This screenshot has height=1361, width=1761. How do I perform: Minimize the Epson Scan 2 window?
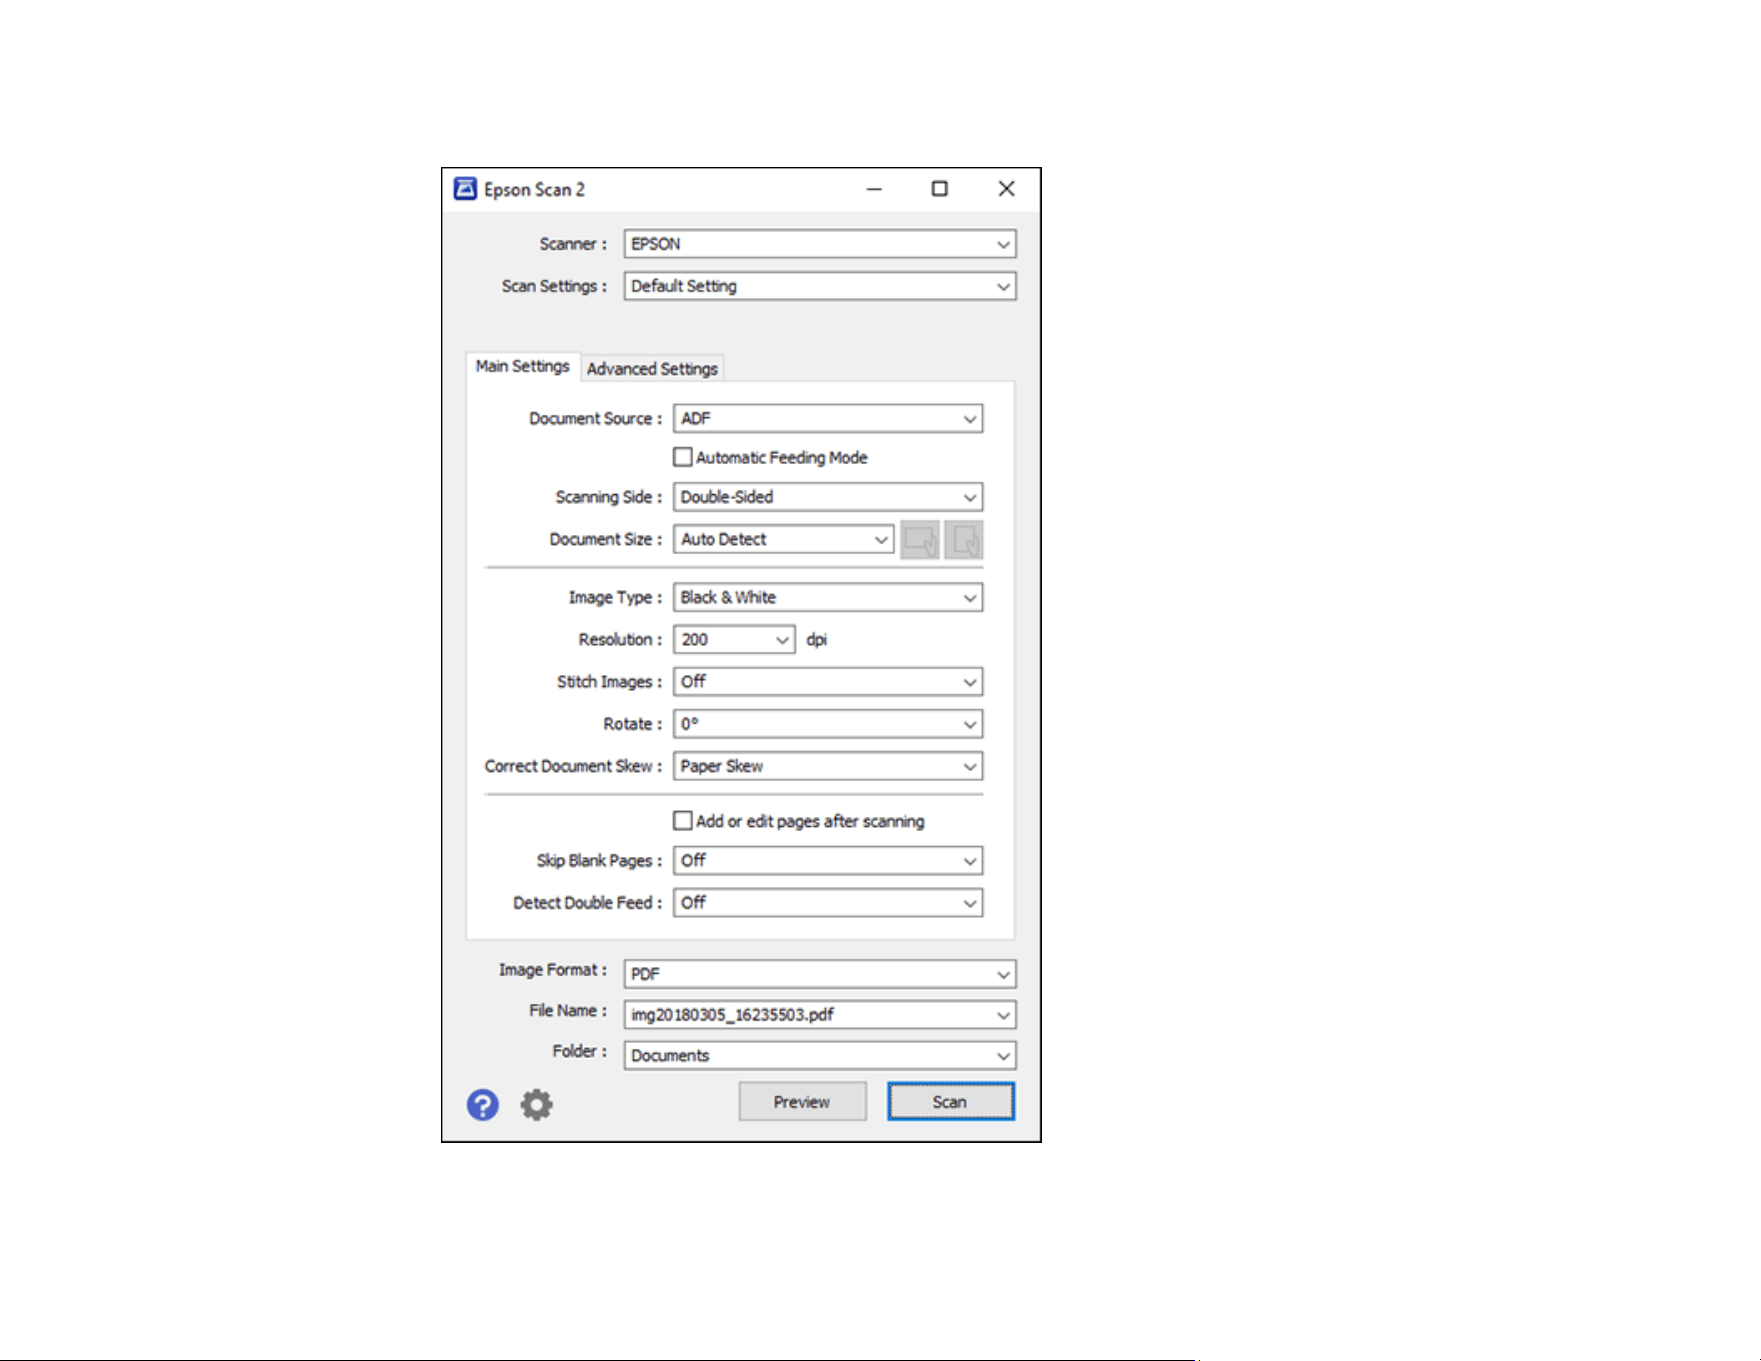[x=874, y=189]
